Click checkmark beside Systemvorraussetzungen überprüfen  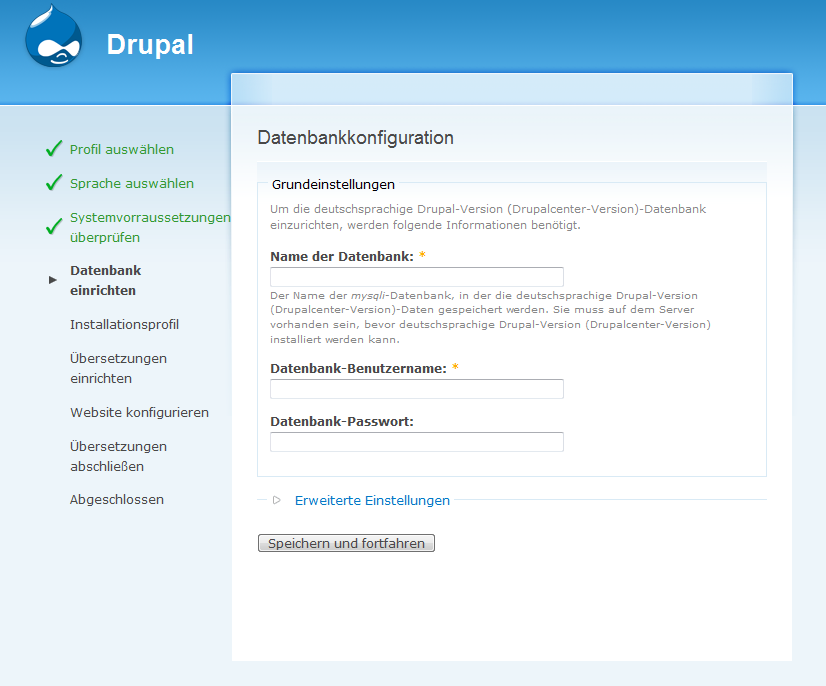point(54,227)
